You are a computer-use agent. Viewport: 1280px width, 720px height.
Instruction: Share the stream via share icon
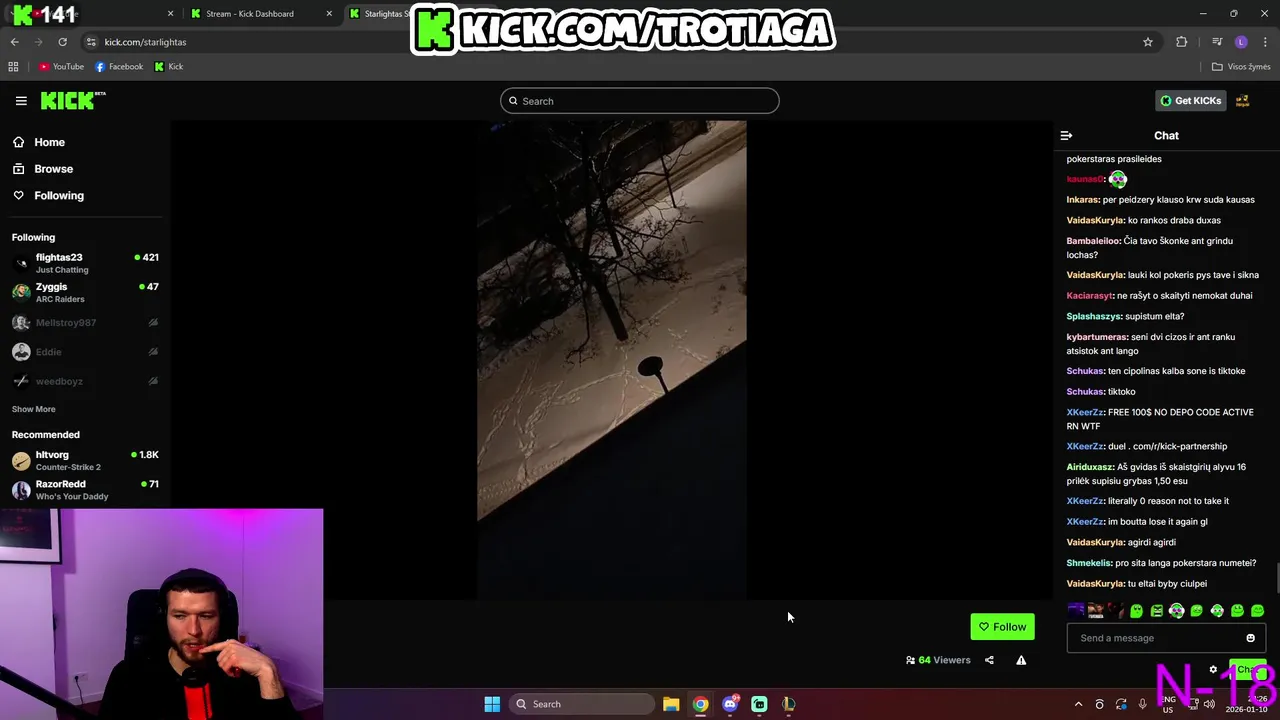[x=989, y=660]
